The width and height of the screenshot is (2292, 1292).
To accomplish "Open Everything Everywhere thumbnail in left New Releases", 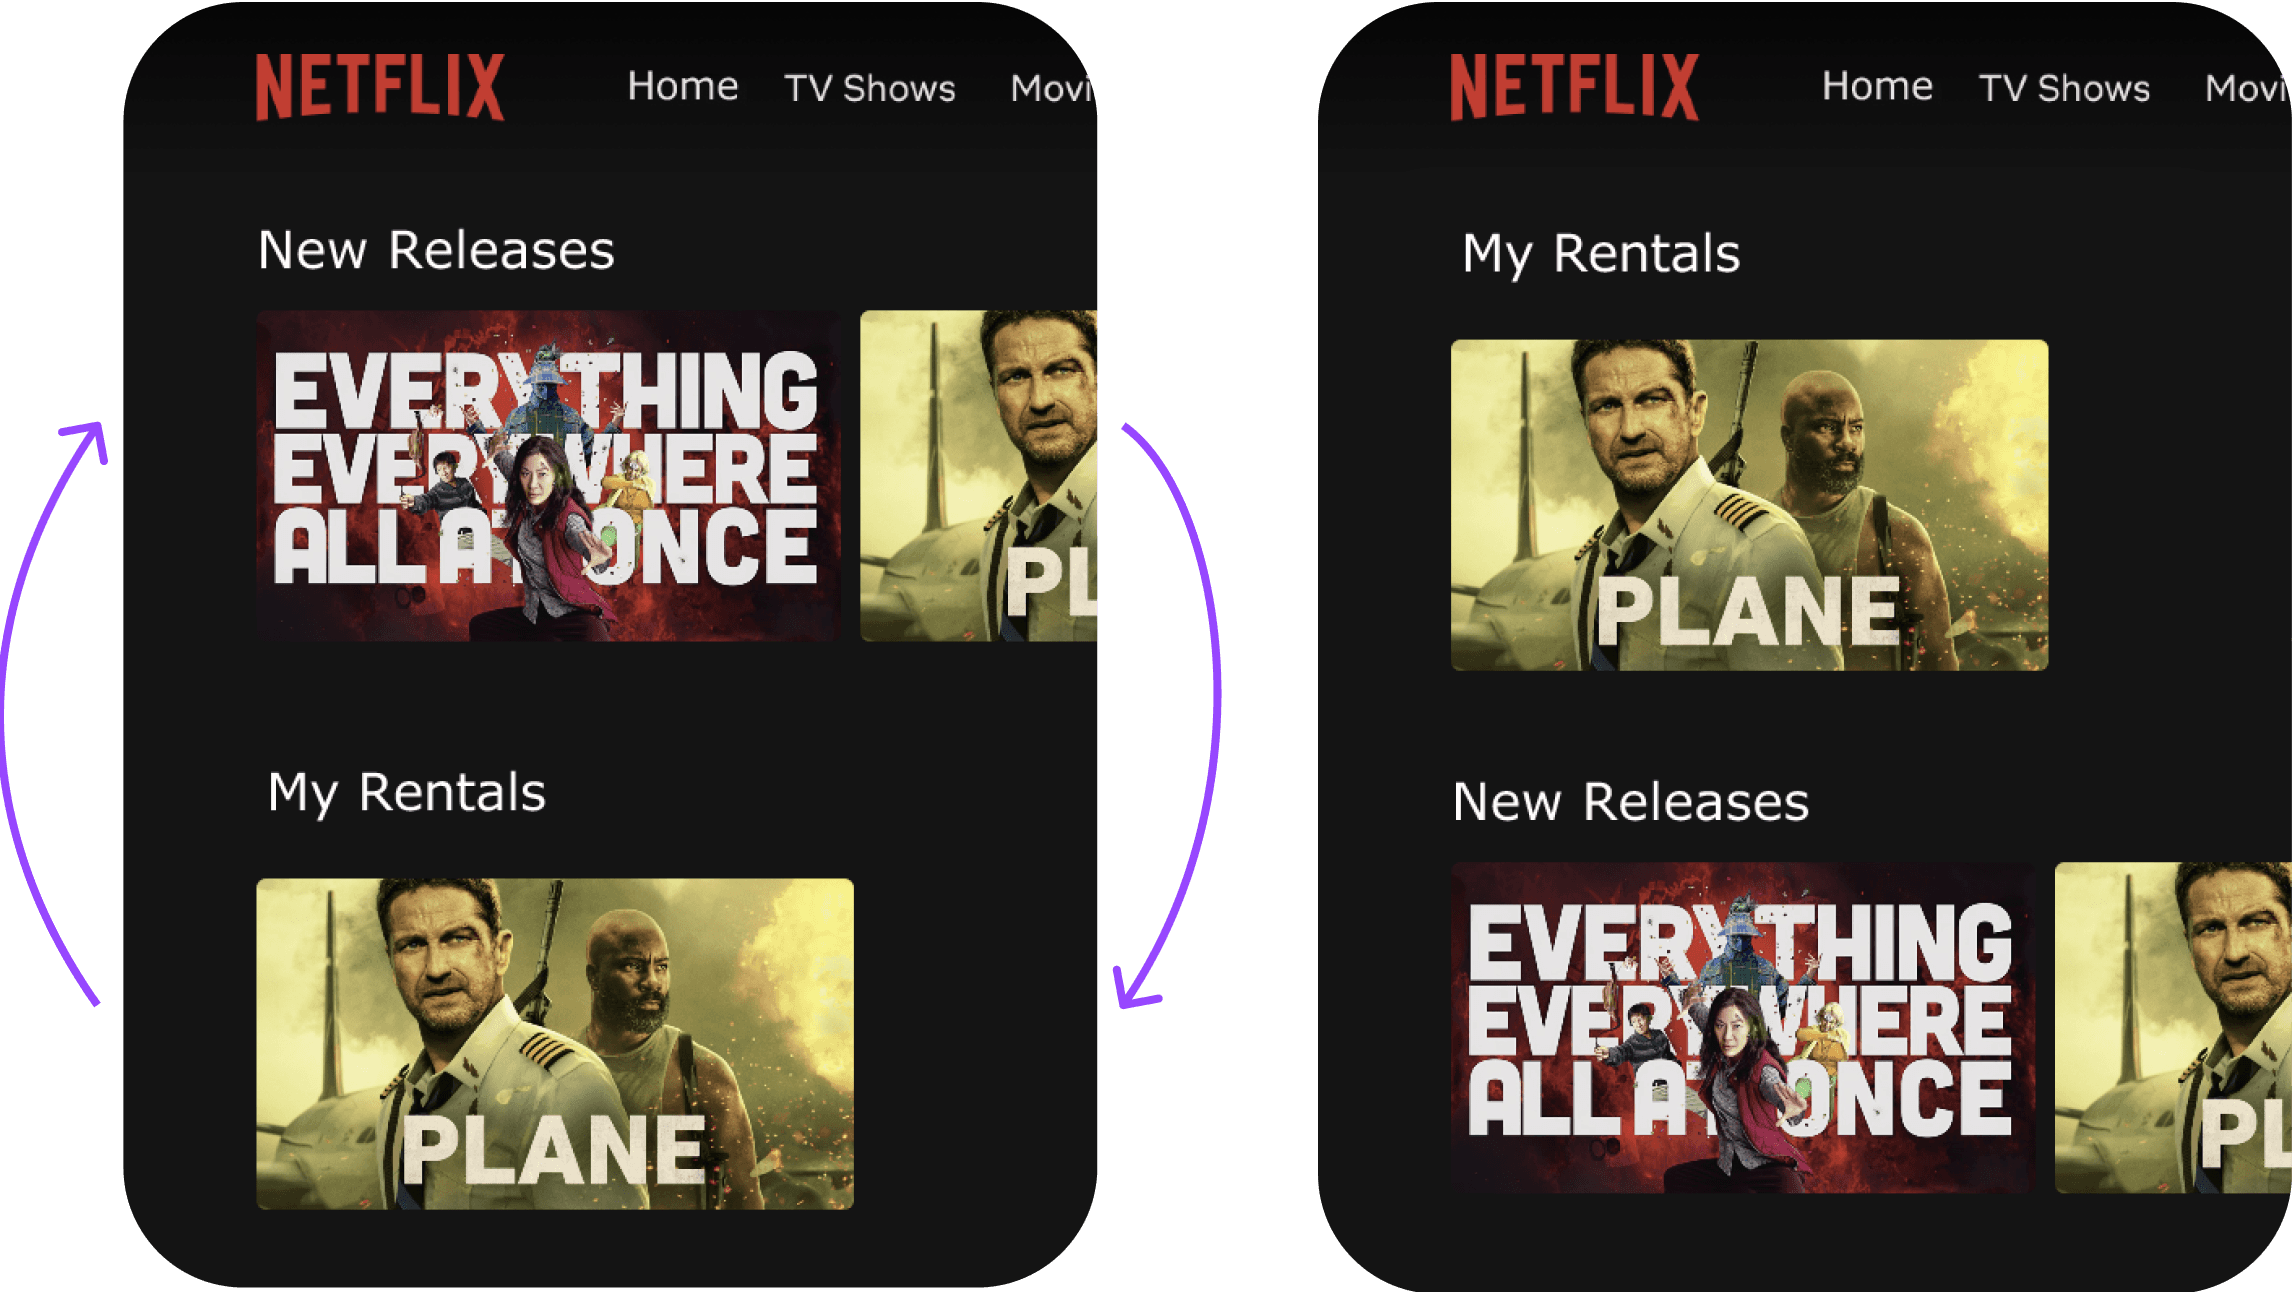I will [547, 476].
